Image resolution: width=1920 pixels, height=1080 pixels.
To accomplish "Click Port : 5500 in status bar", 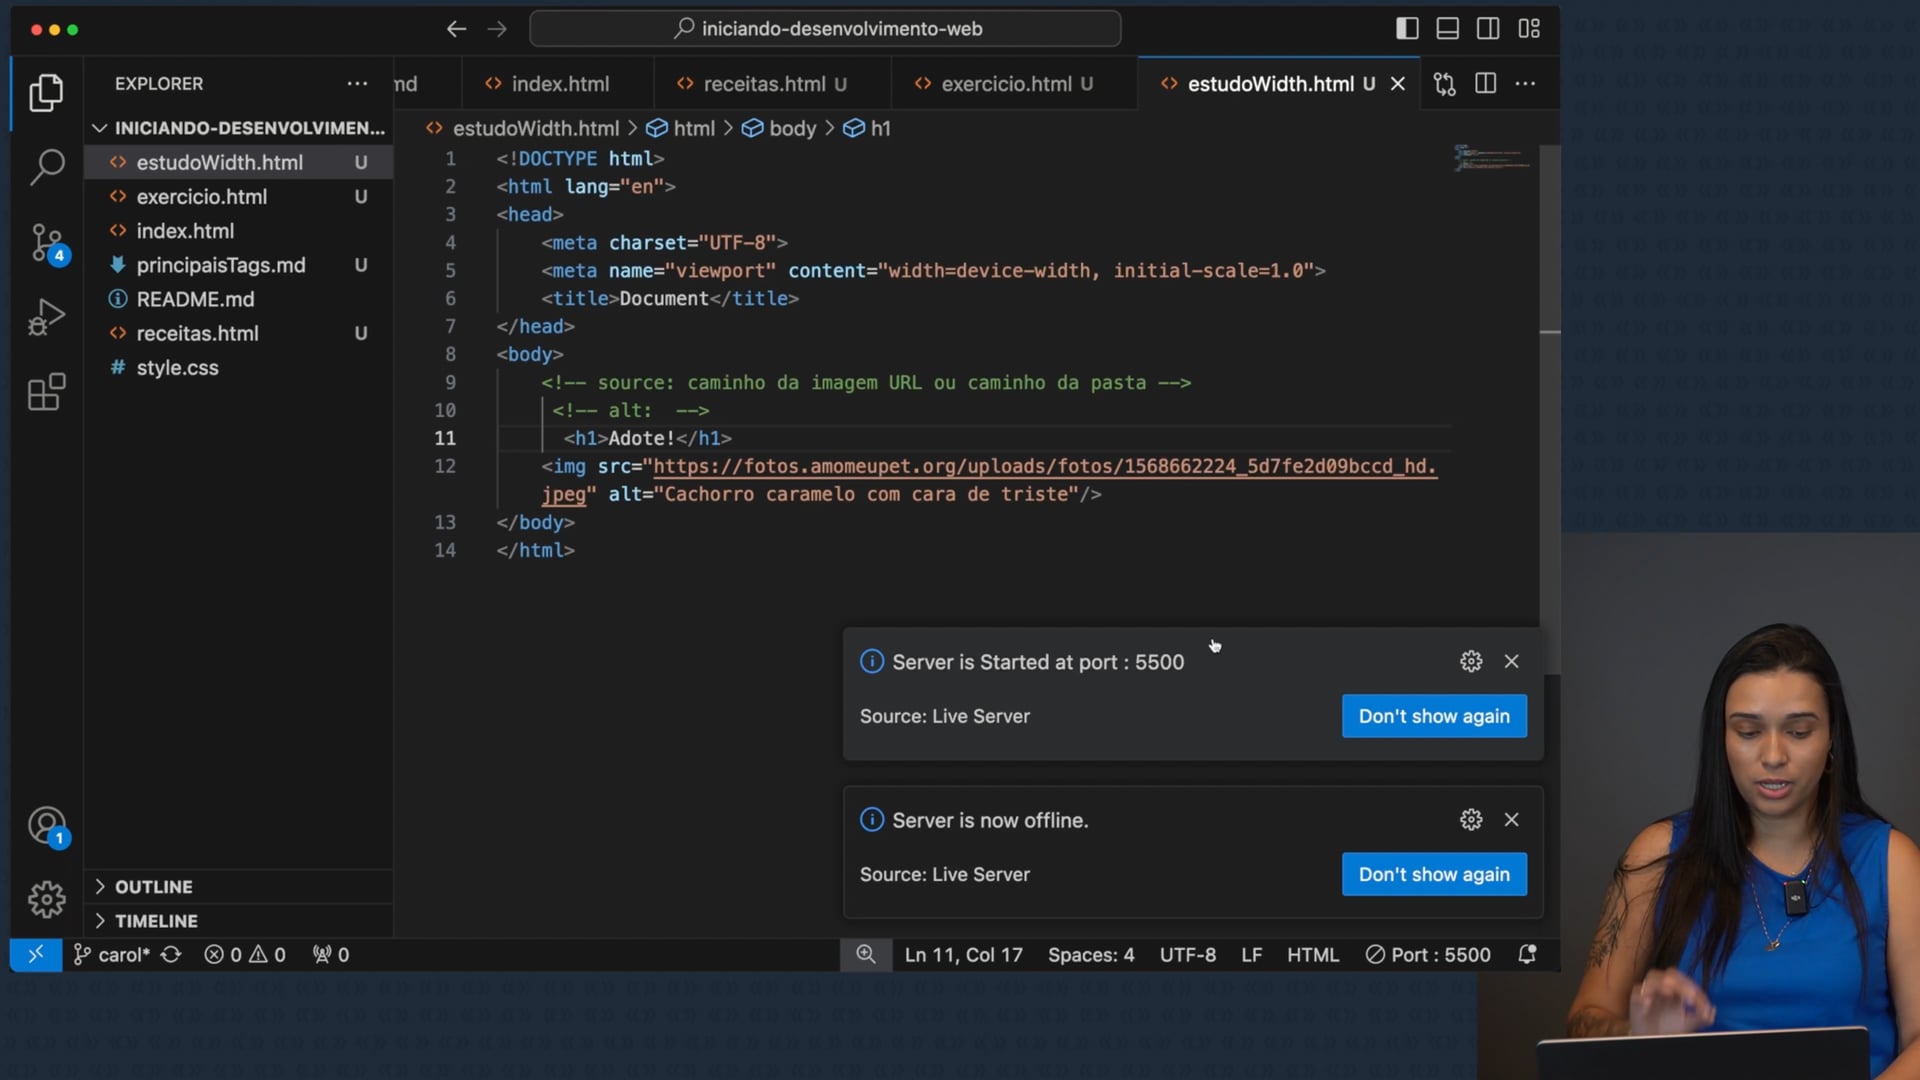I will click(1428, 954).
